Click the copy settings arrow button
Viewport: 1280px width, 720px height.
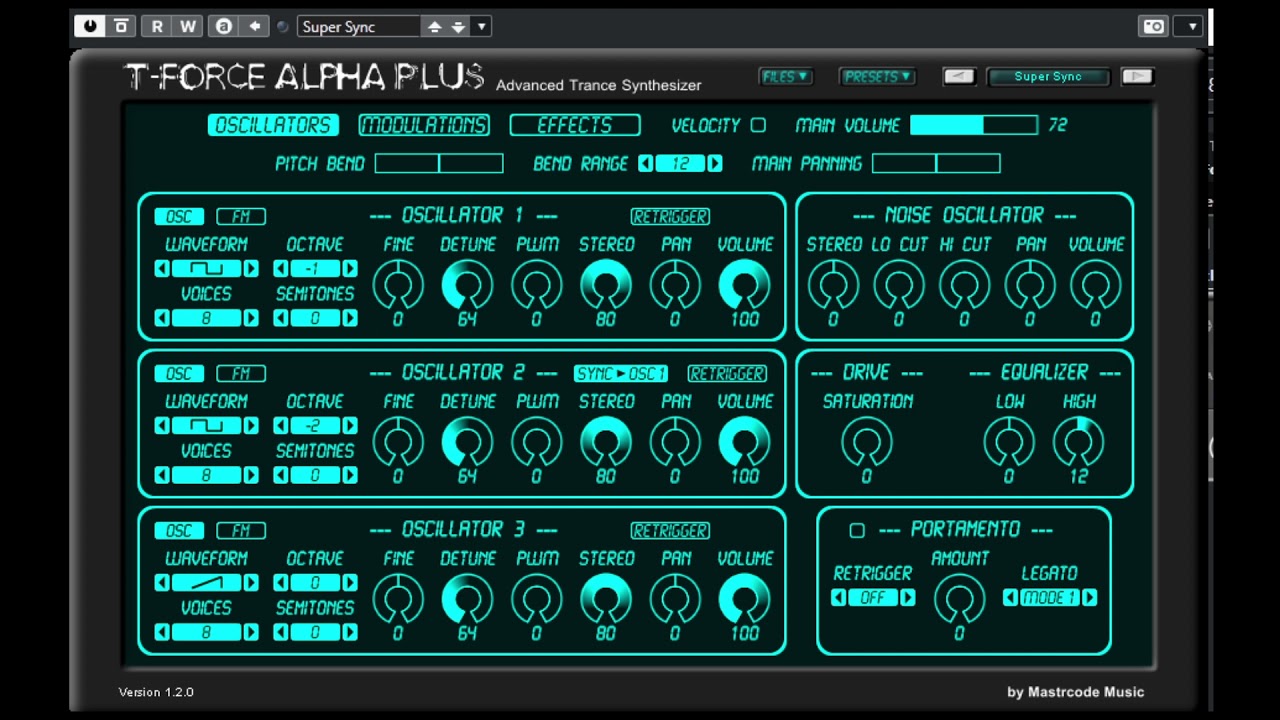(x=254, y=27)
